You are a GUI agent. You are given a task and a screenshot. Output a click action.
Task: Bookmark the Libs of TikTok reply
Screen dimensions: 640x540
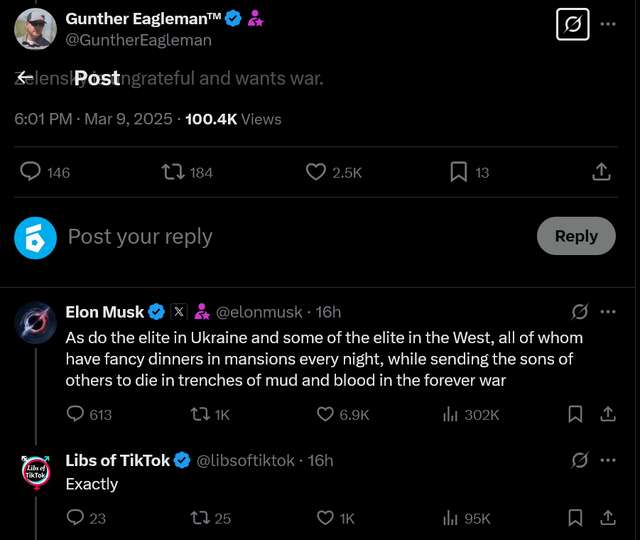coord(576,518)
